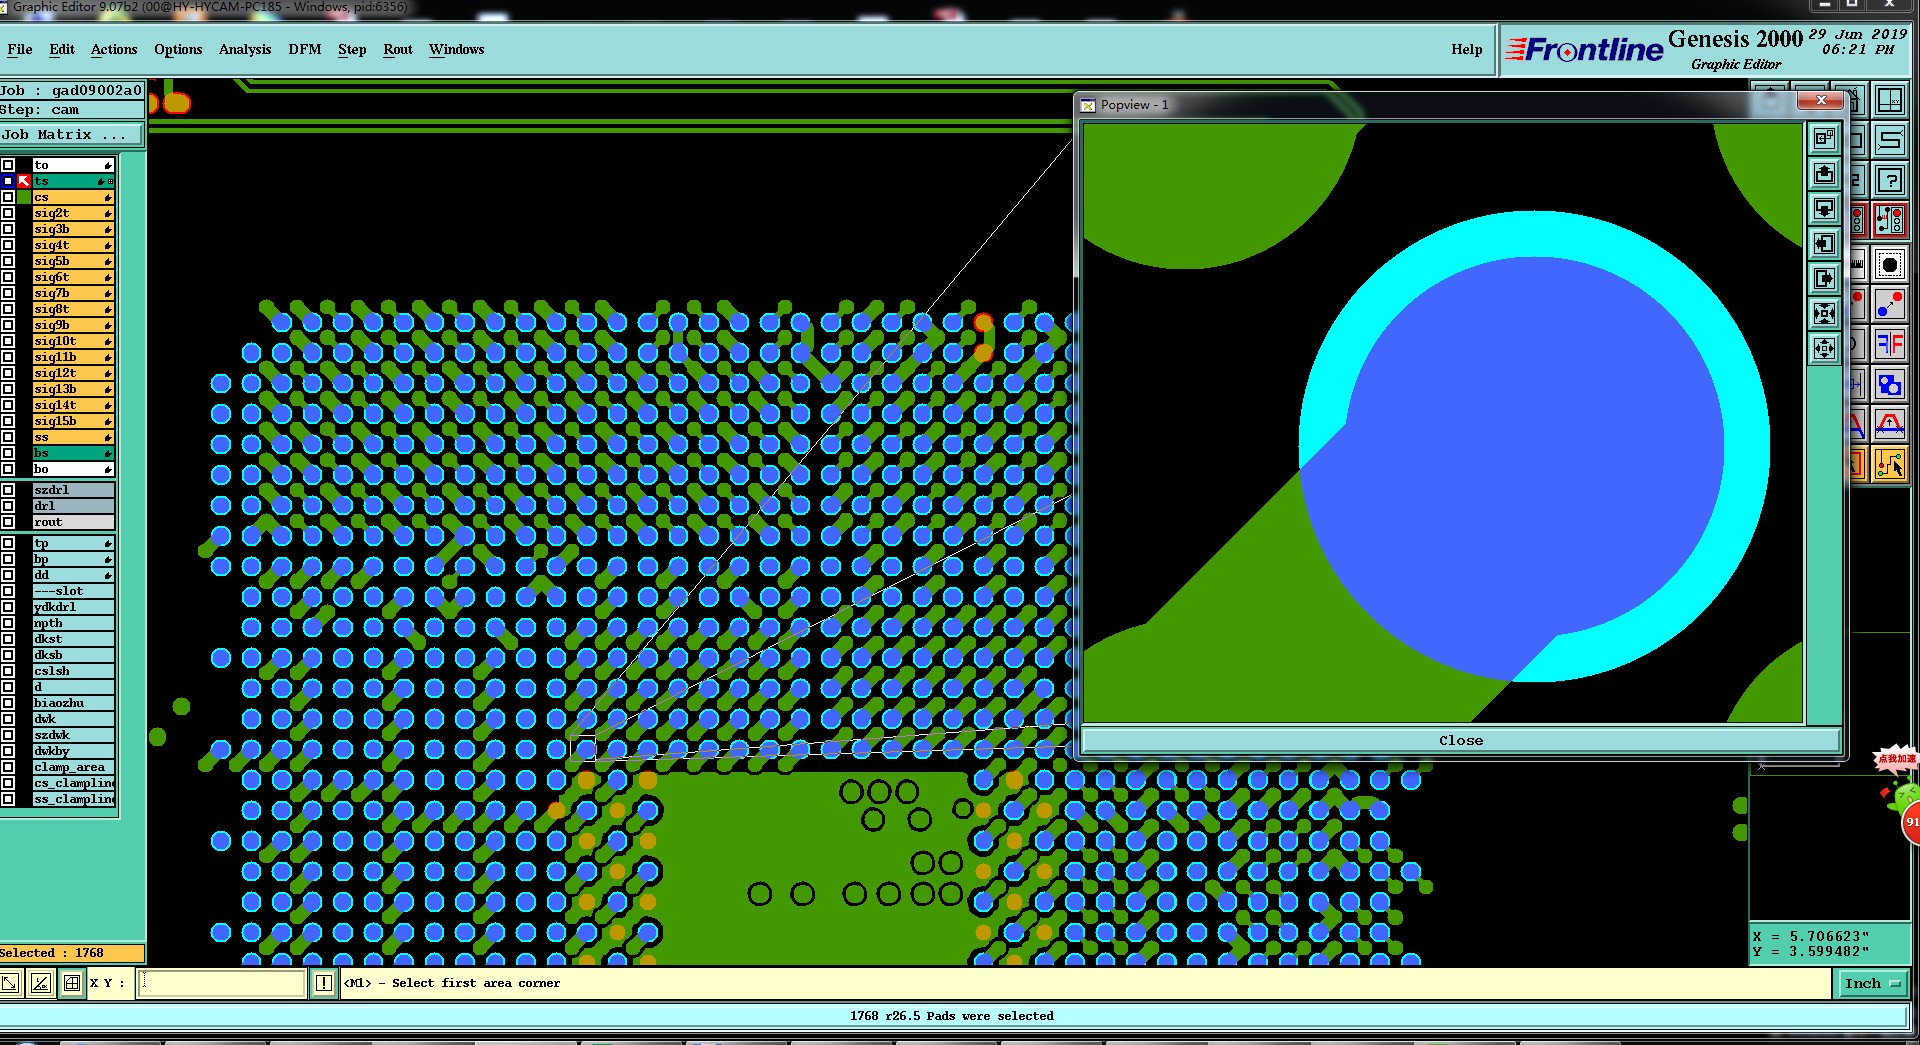Toggle the checkbox for layer rout

(x=8, y=522)
